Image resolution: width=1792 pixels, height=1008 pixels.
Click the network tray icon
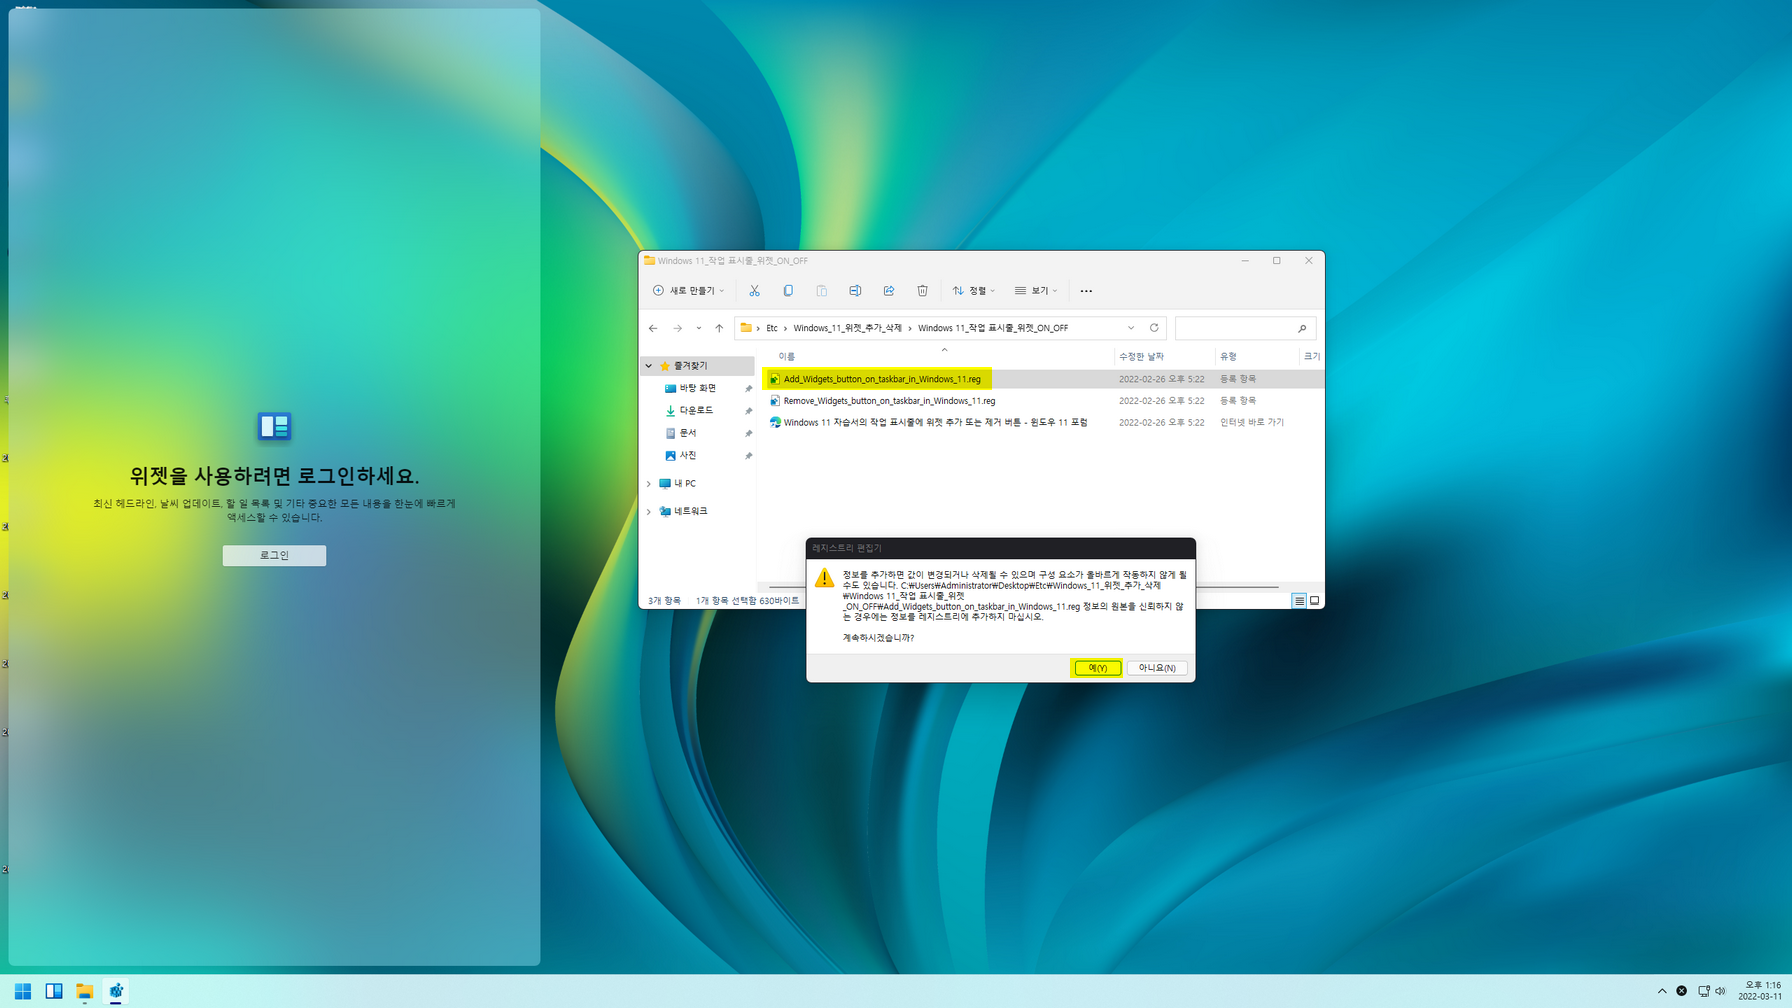1703,991
